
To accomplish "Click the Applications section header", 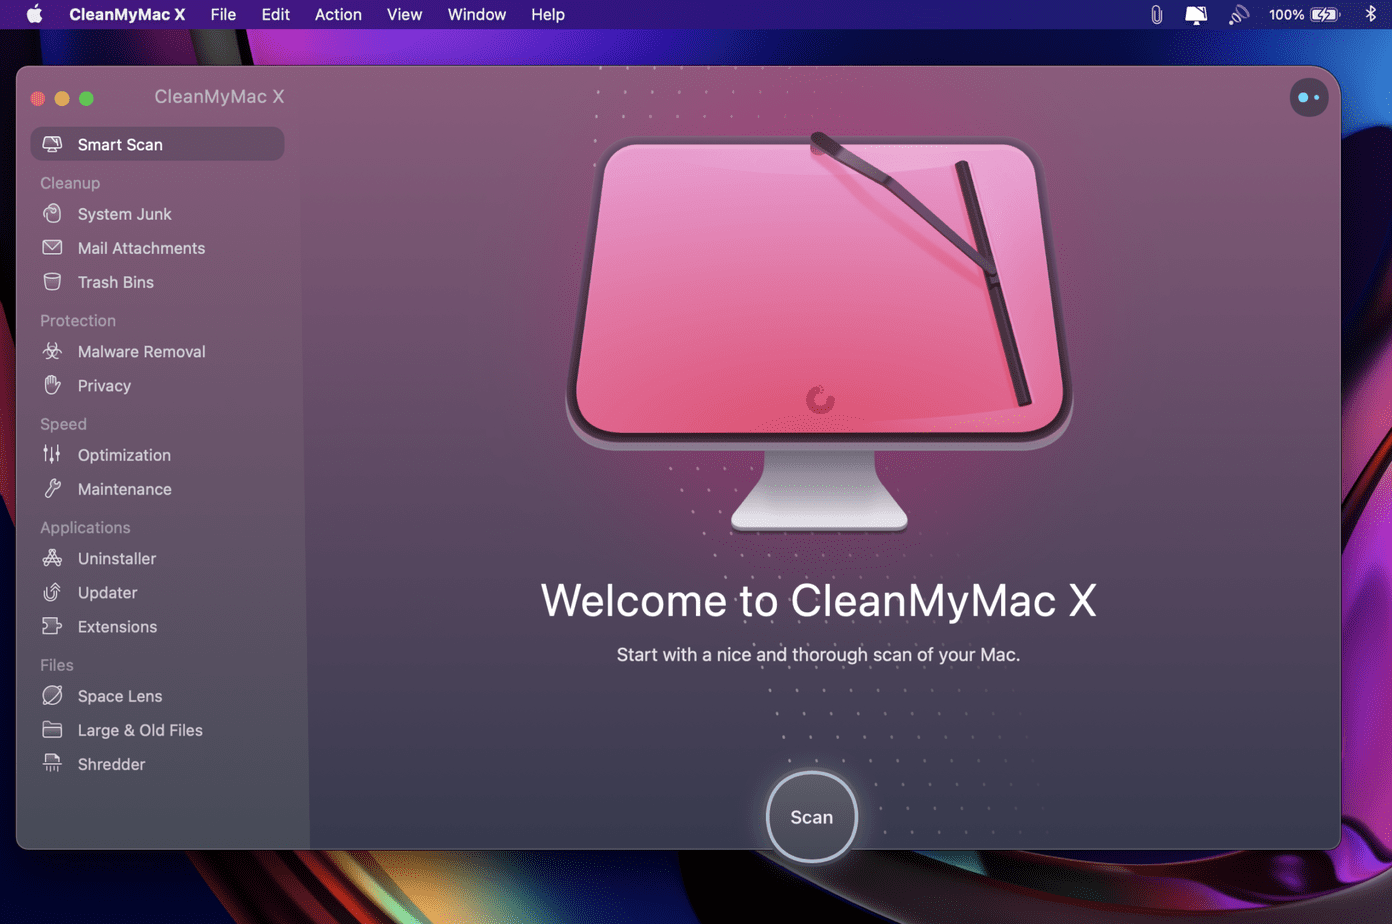I will click(x=85, y=527).
